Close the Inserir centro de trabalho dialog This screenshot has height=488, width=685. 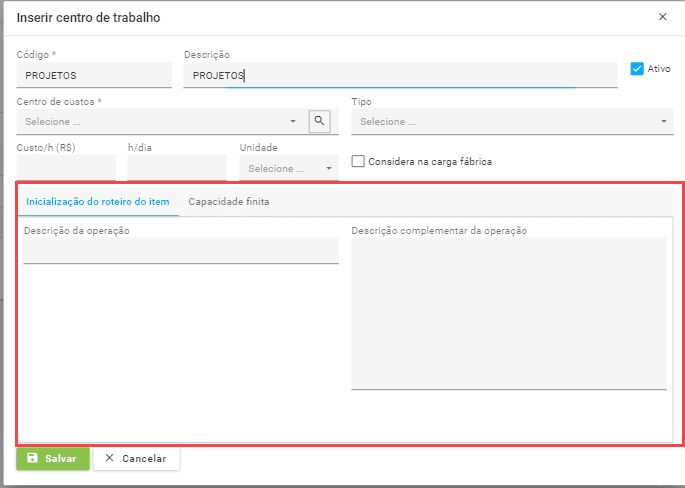coord(662,17)
